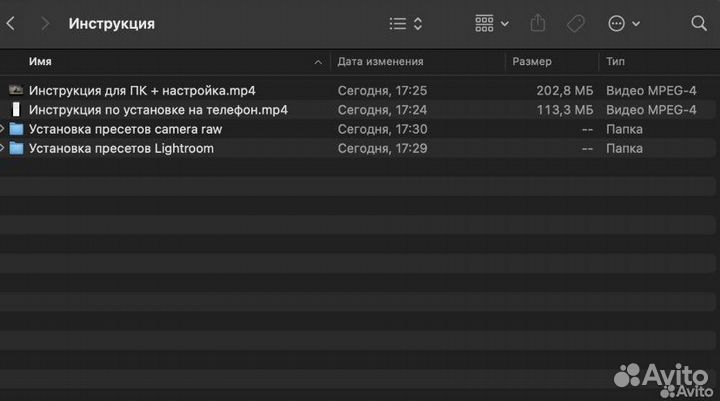Click the search magnifier icon
The width and height of the screenshot is (720, 401).
pos(699,23)
